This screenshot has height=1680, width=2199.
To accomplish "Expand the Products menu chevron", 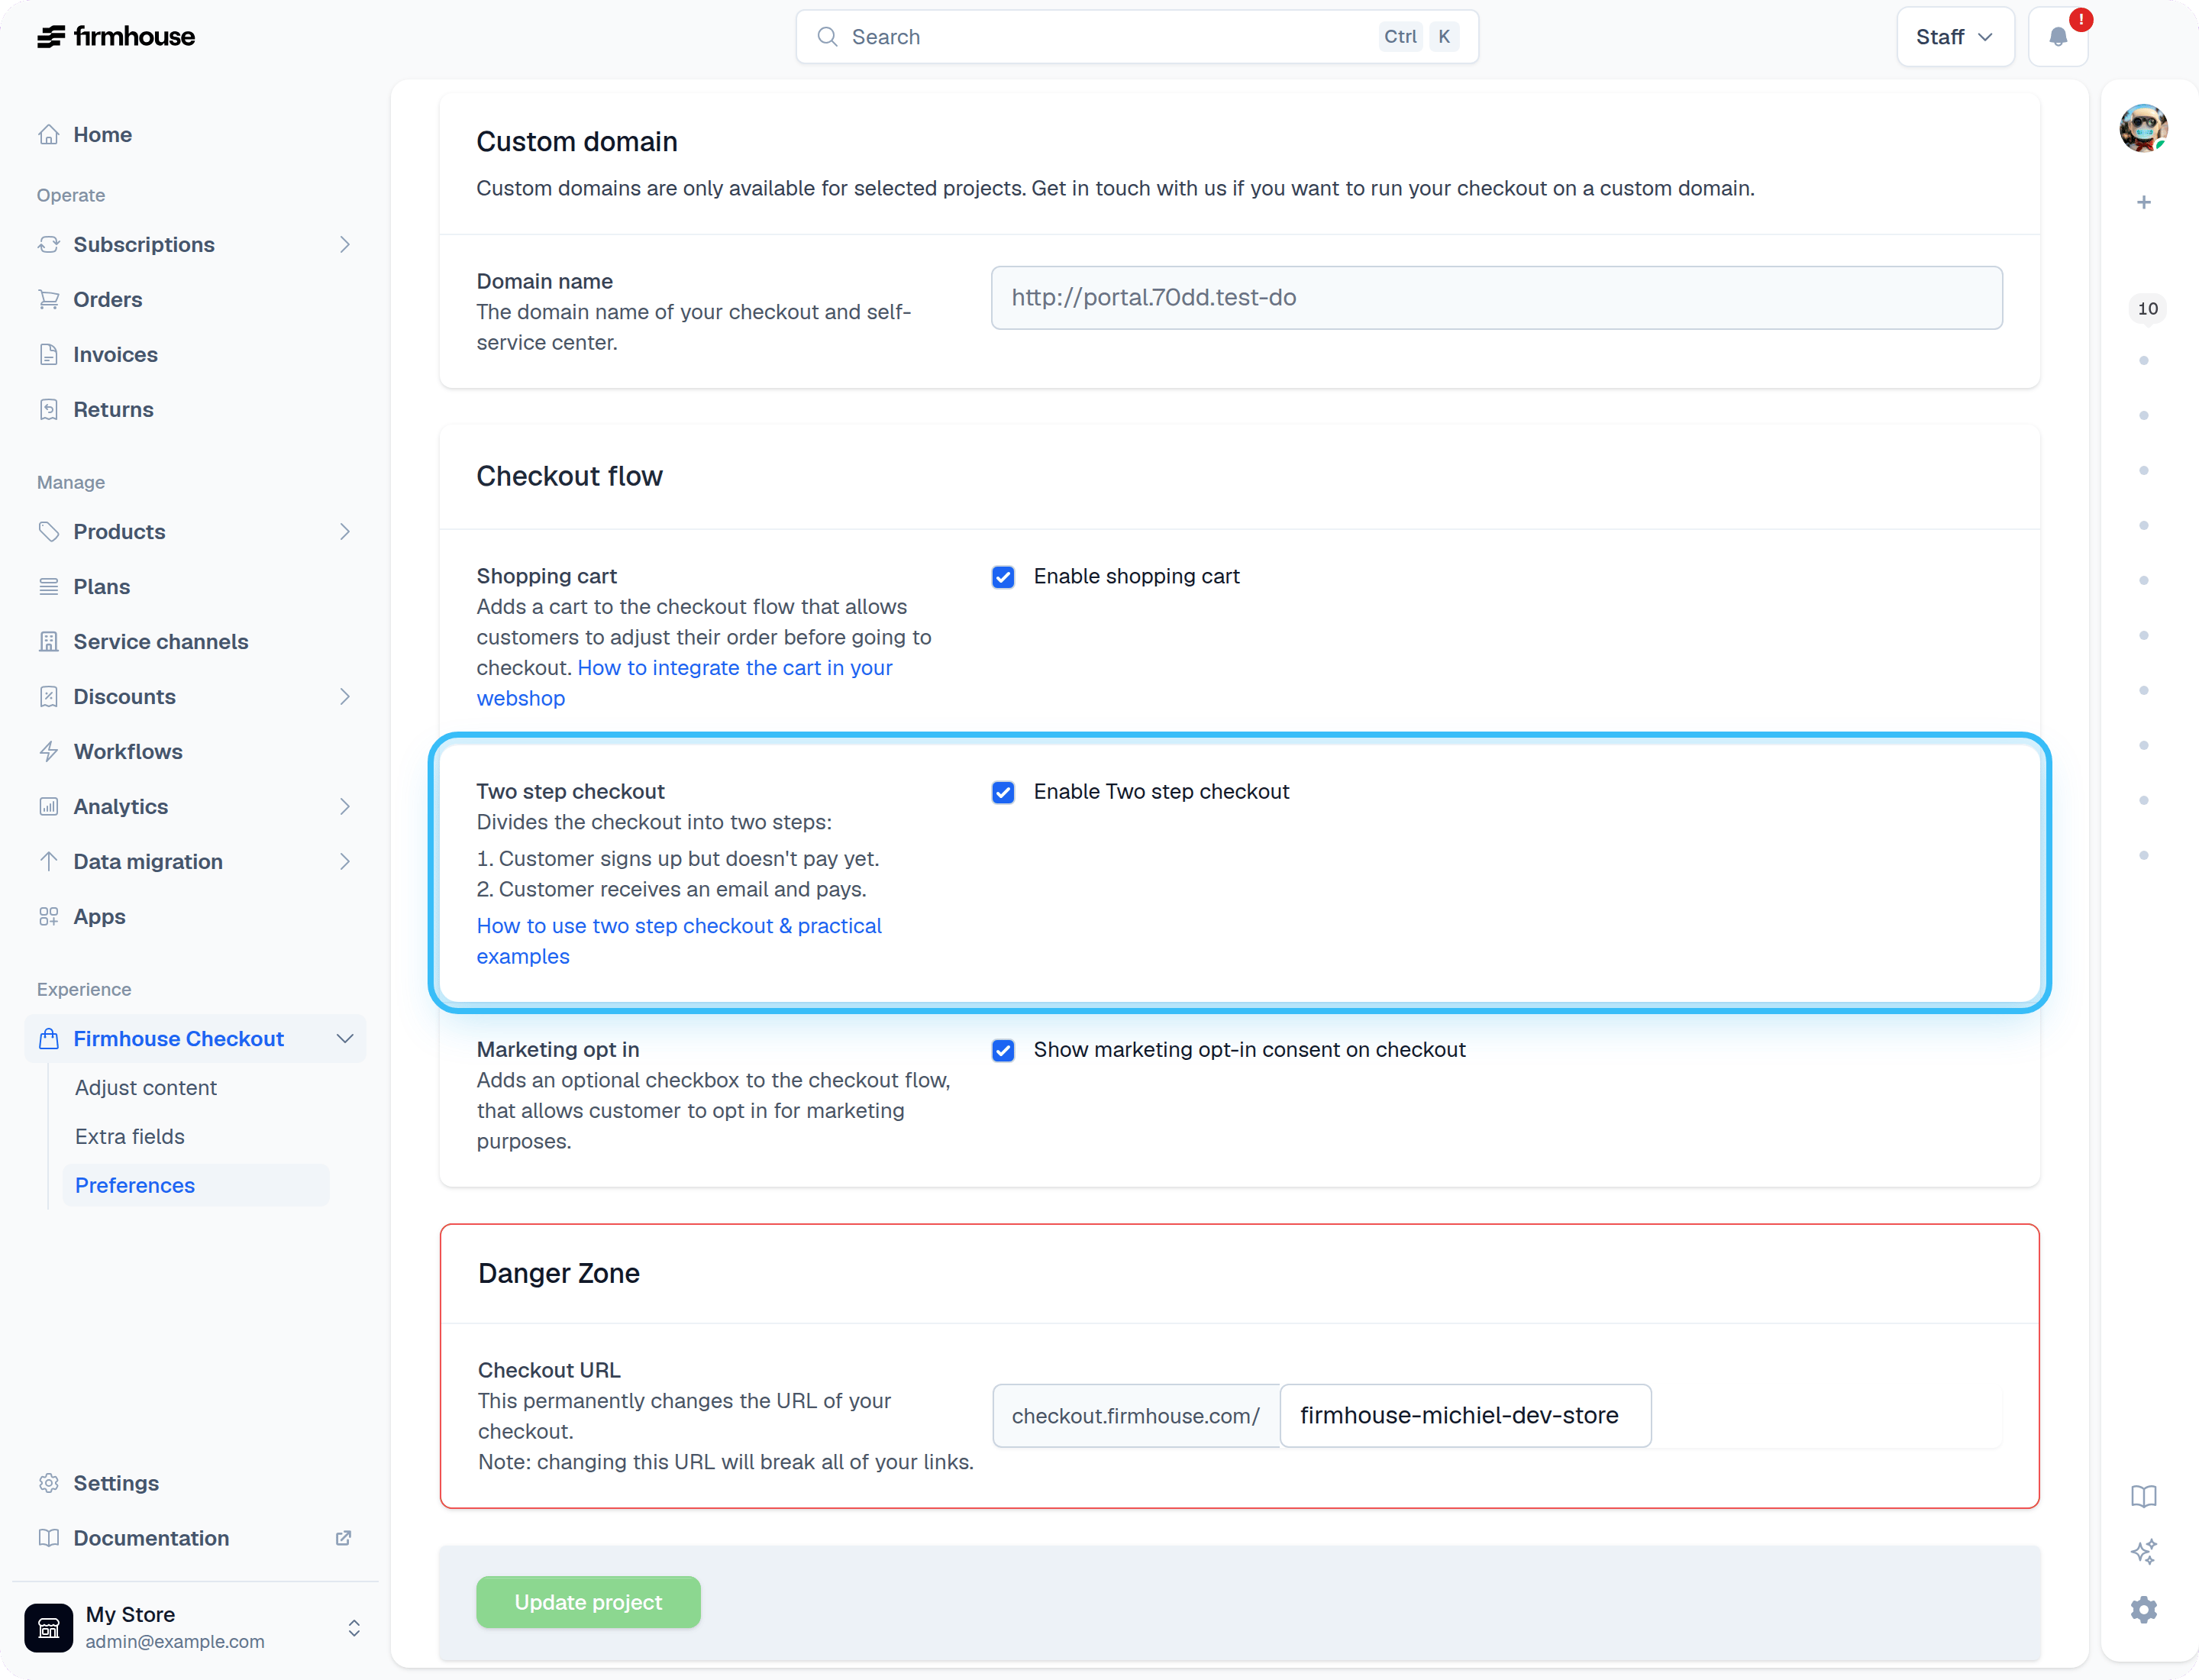I will click(x=345, y=532).
